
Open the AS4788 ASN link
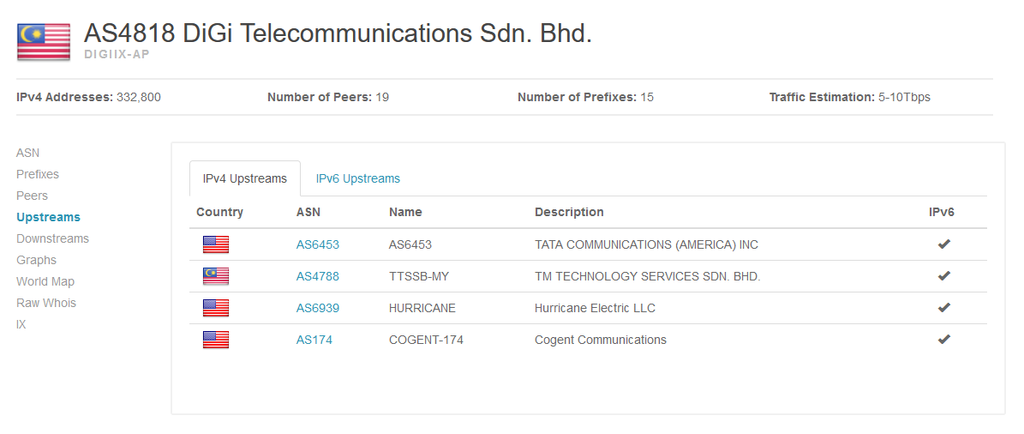coord(318,276)
